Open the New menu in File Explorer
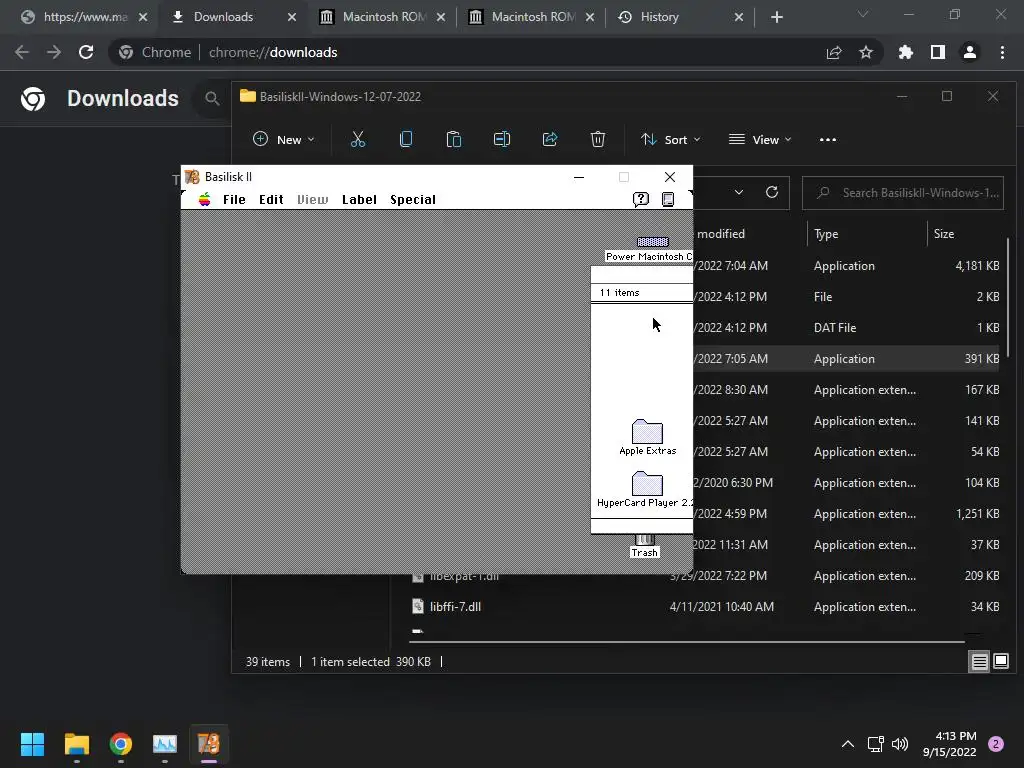 [x=283, y=139]
